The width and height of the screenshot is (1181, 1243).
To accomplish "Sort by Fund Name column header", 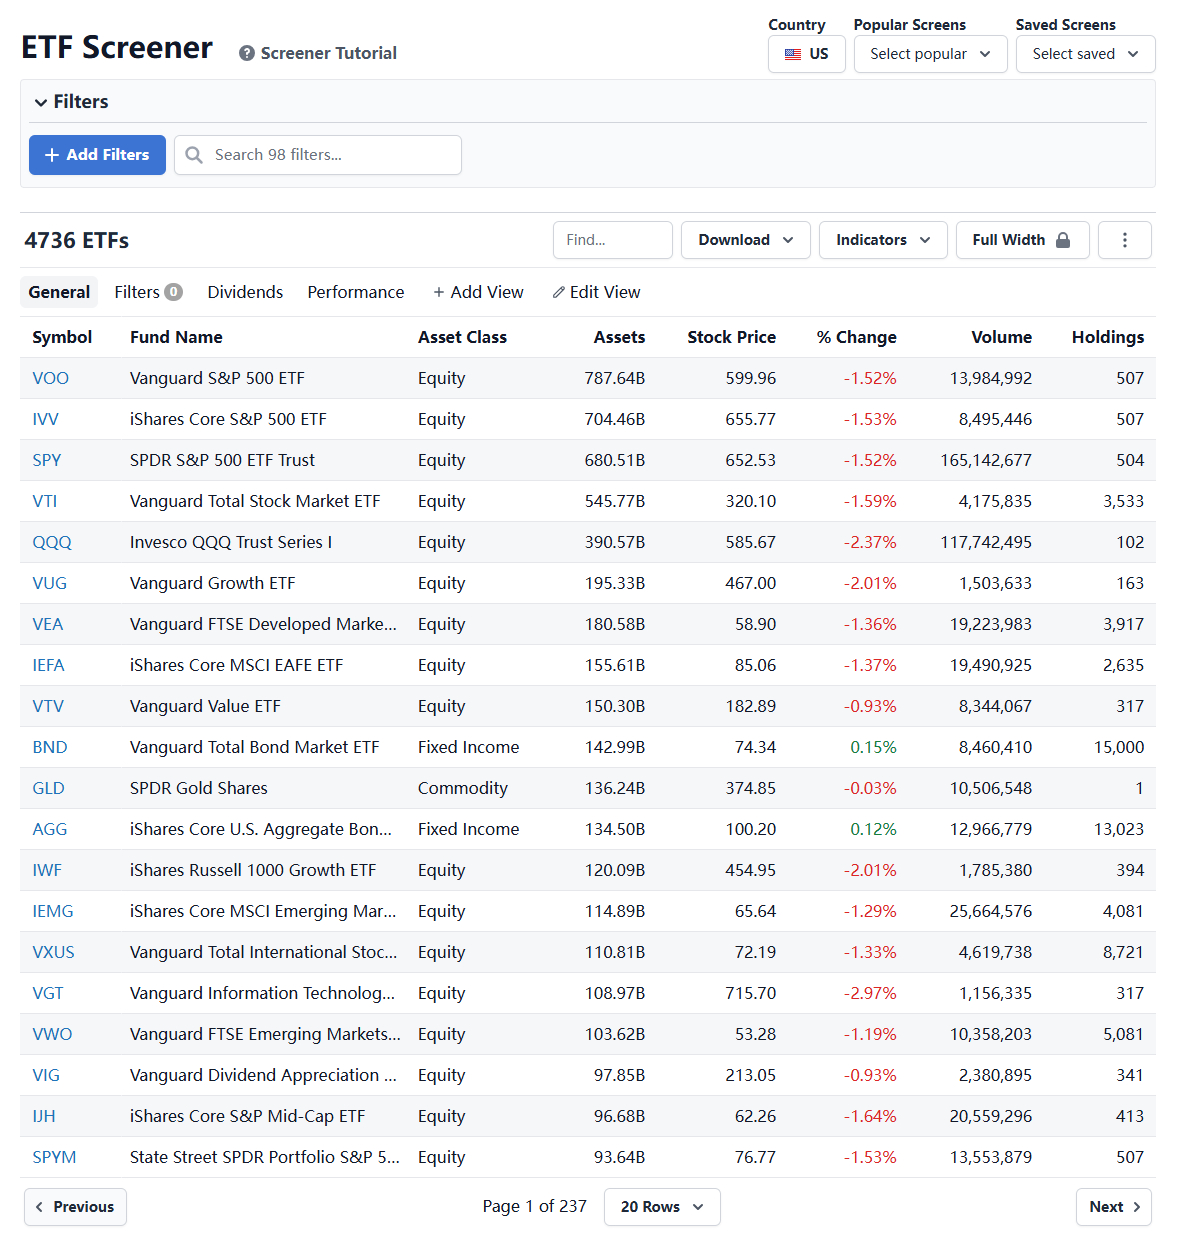I will pyautogui.click(x=176, y=337).
